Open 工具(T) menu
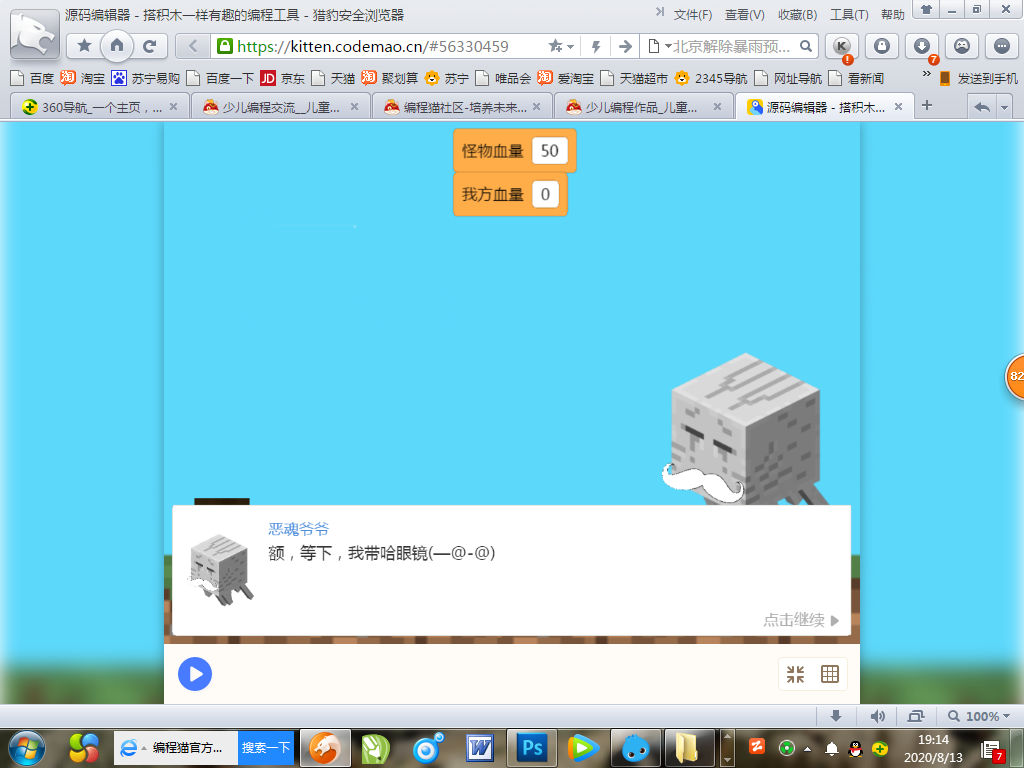 point(849,14)
